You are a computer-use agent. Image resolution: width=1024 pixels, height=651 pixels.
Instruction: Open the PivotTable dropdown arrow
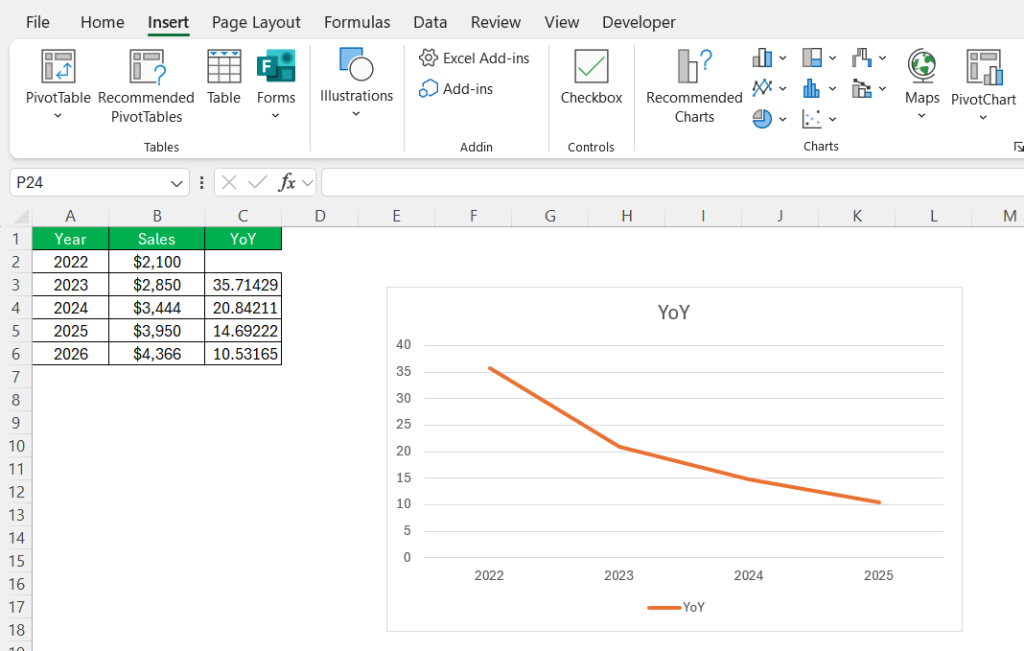tap(57, 113)
